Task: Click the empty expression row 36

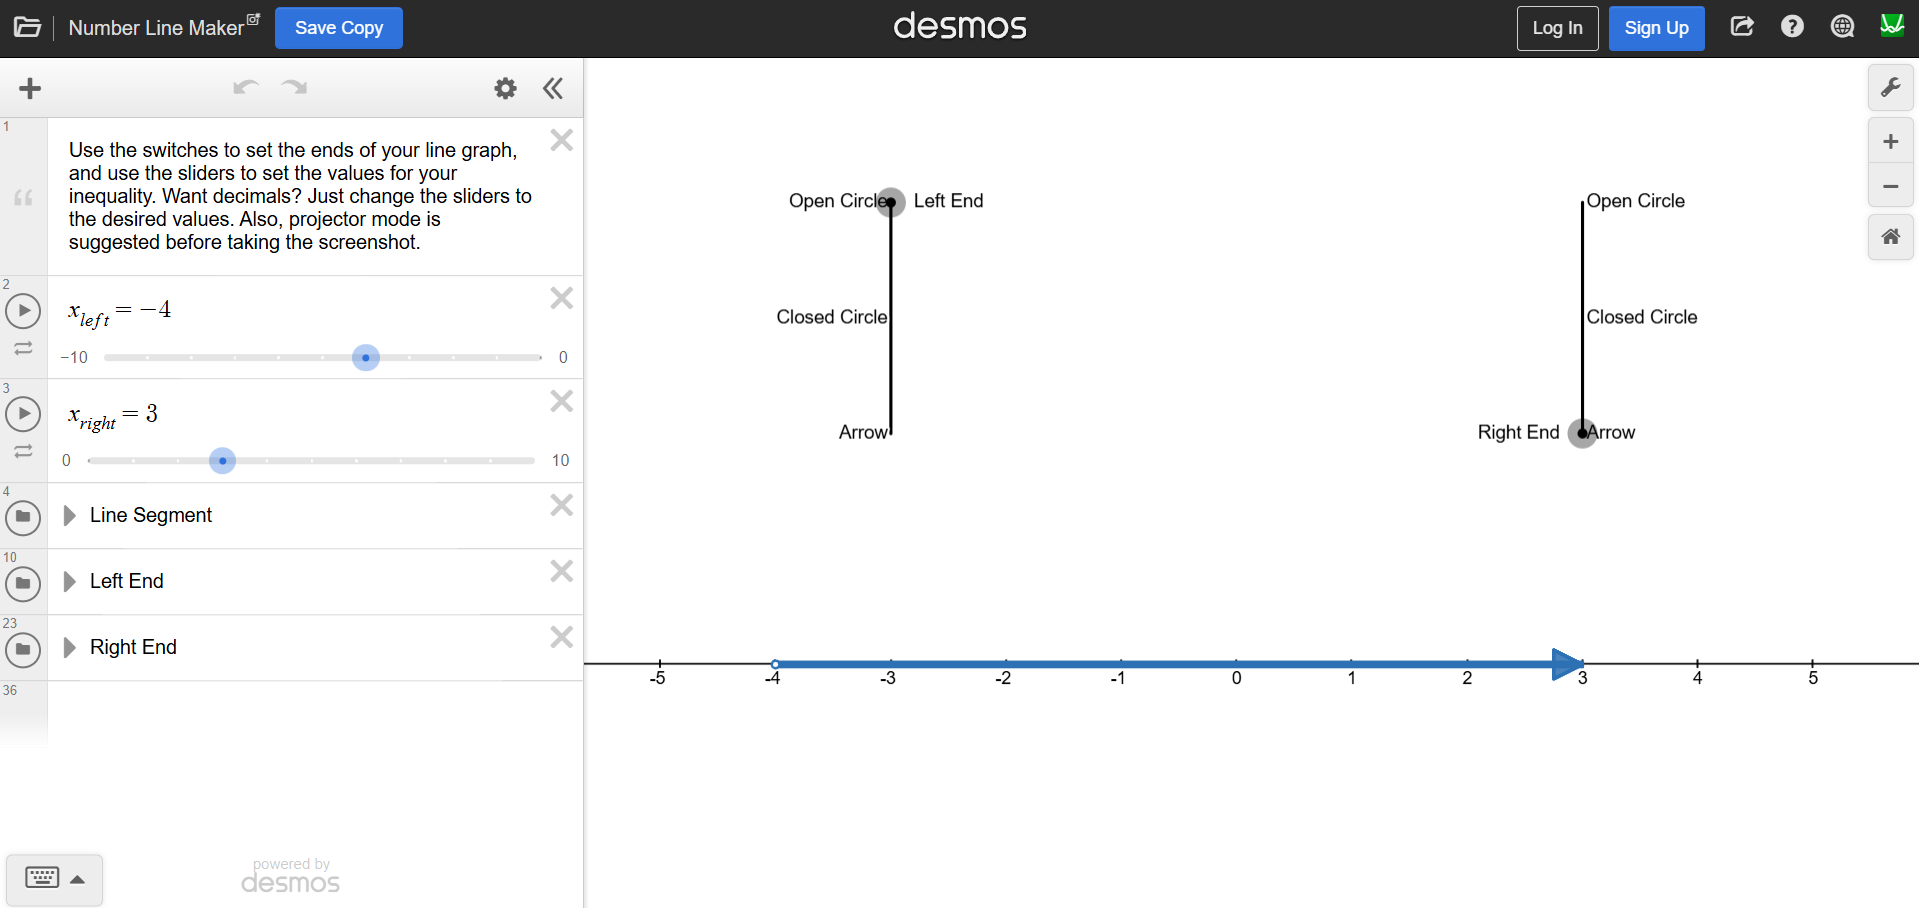Action: (315, 712)
